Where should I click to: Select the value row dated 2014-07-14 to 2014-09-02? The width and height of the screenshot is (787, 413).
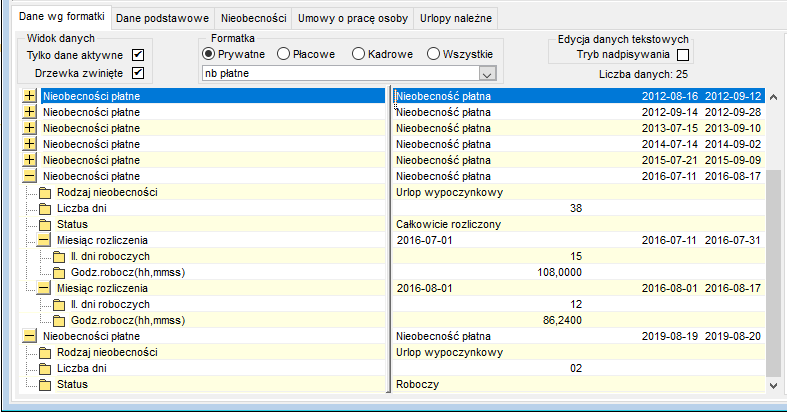click(x=579, y=144)
